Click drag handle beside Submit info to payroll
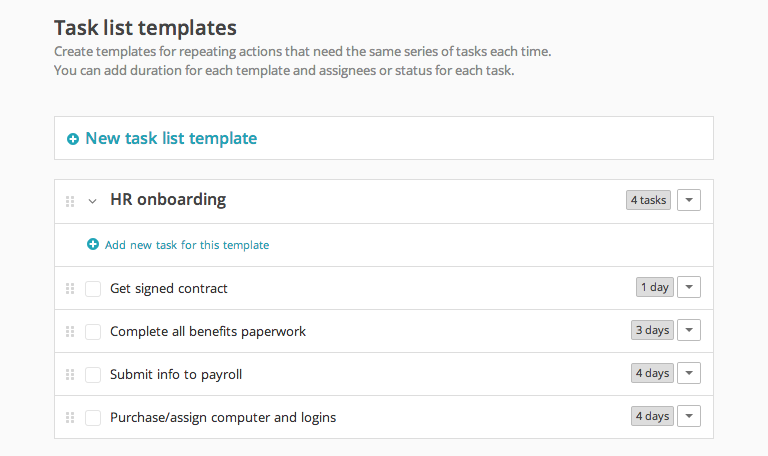 [70, 374]
